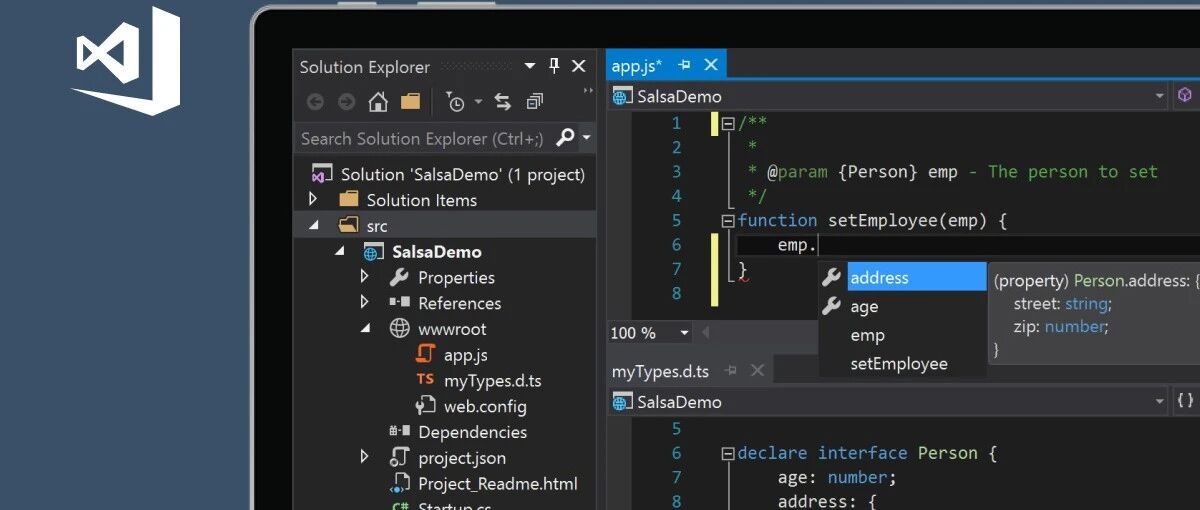
Task: Click the config file icon beside web.config
Action: click(425, 406)
